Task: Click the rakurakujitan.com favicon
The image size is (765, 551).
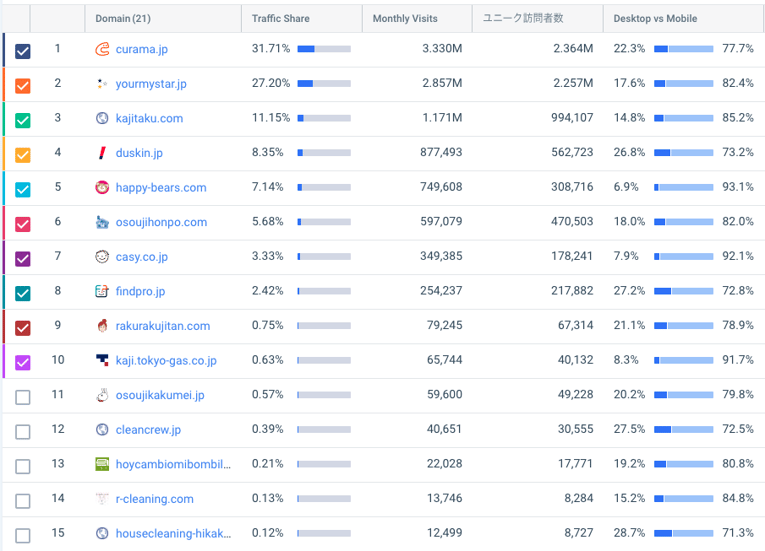Action: coord(102,326)
